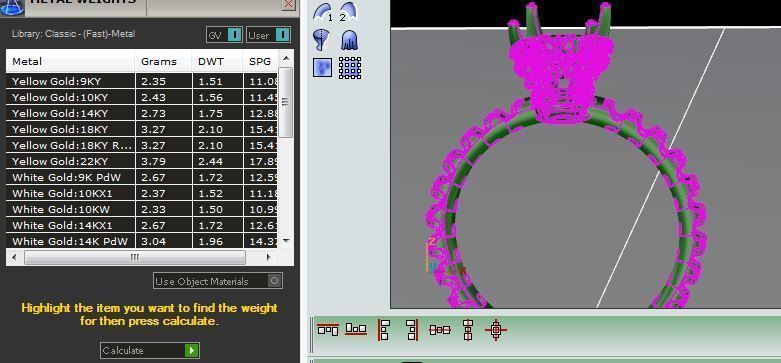Click the horizontal scrollbar thumb
The width and height of the screenshot is (781, 363).
(135, 257)
